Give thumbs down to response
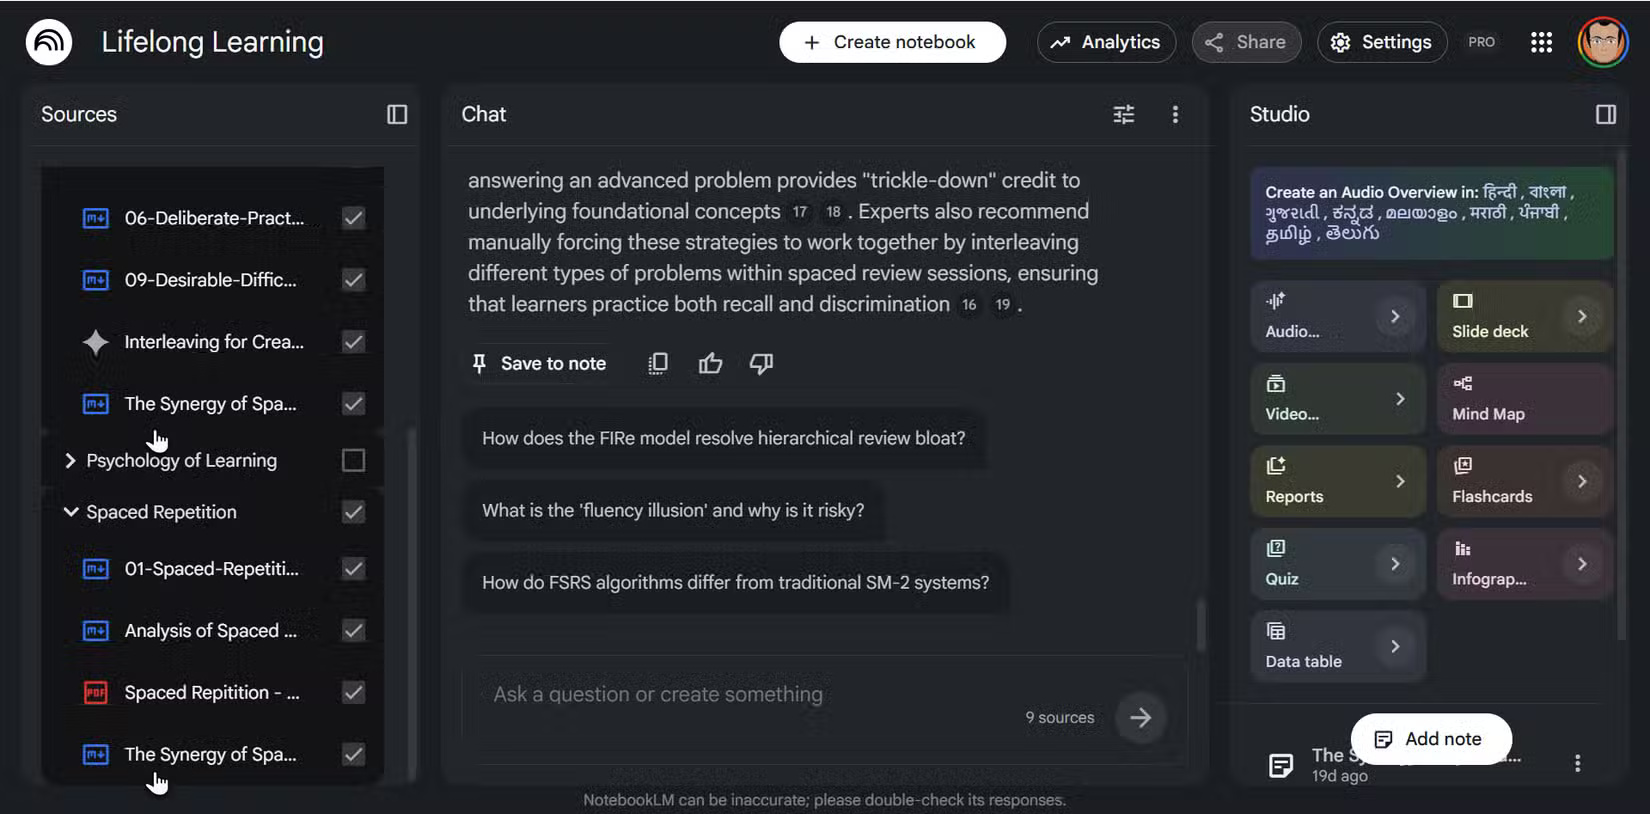Image resolution: width=1650 pixels, height=814 pixels. 762,363
